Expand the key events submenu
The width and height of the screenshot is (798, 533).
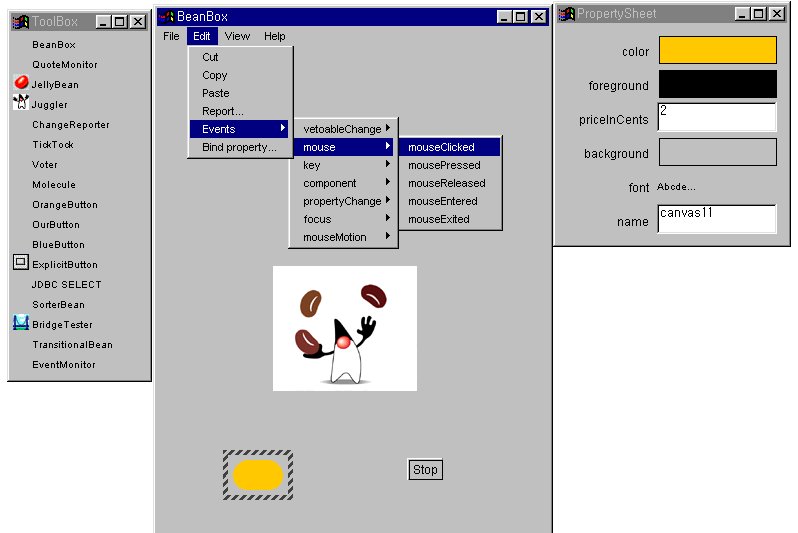[x=344, y=165]
